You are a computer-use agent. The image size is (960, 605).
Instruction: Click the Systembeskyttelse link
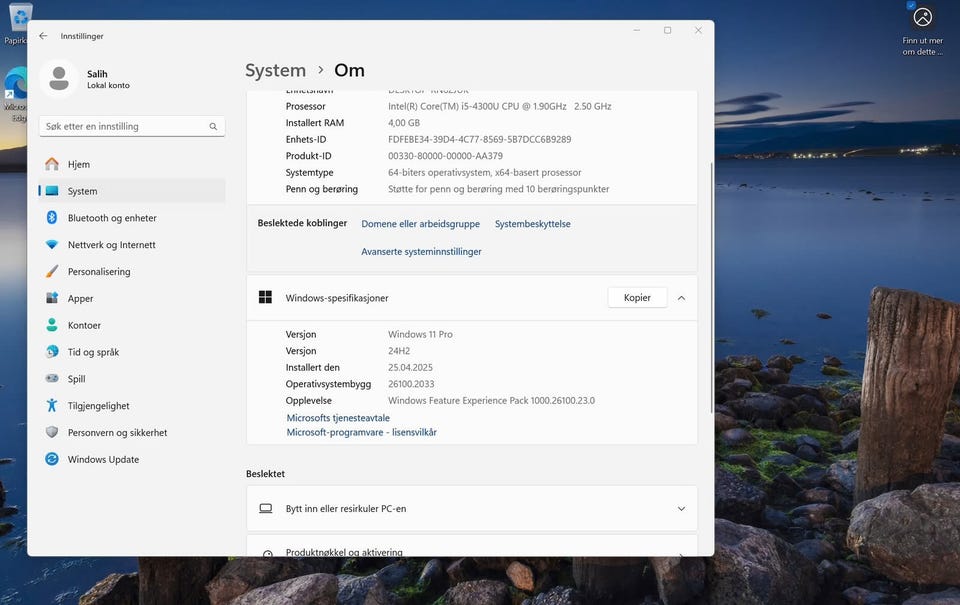532,224
